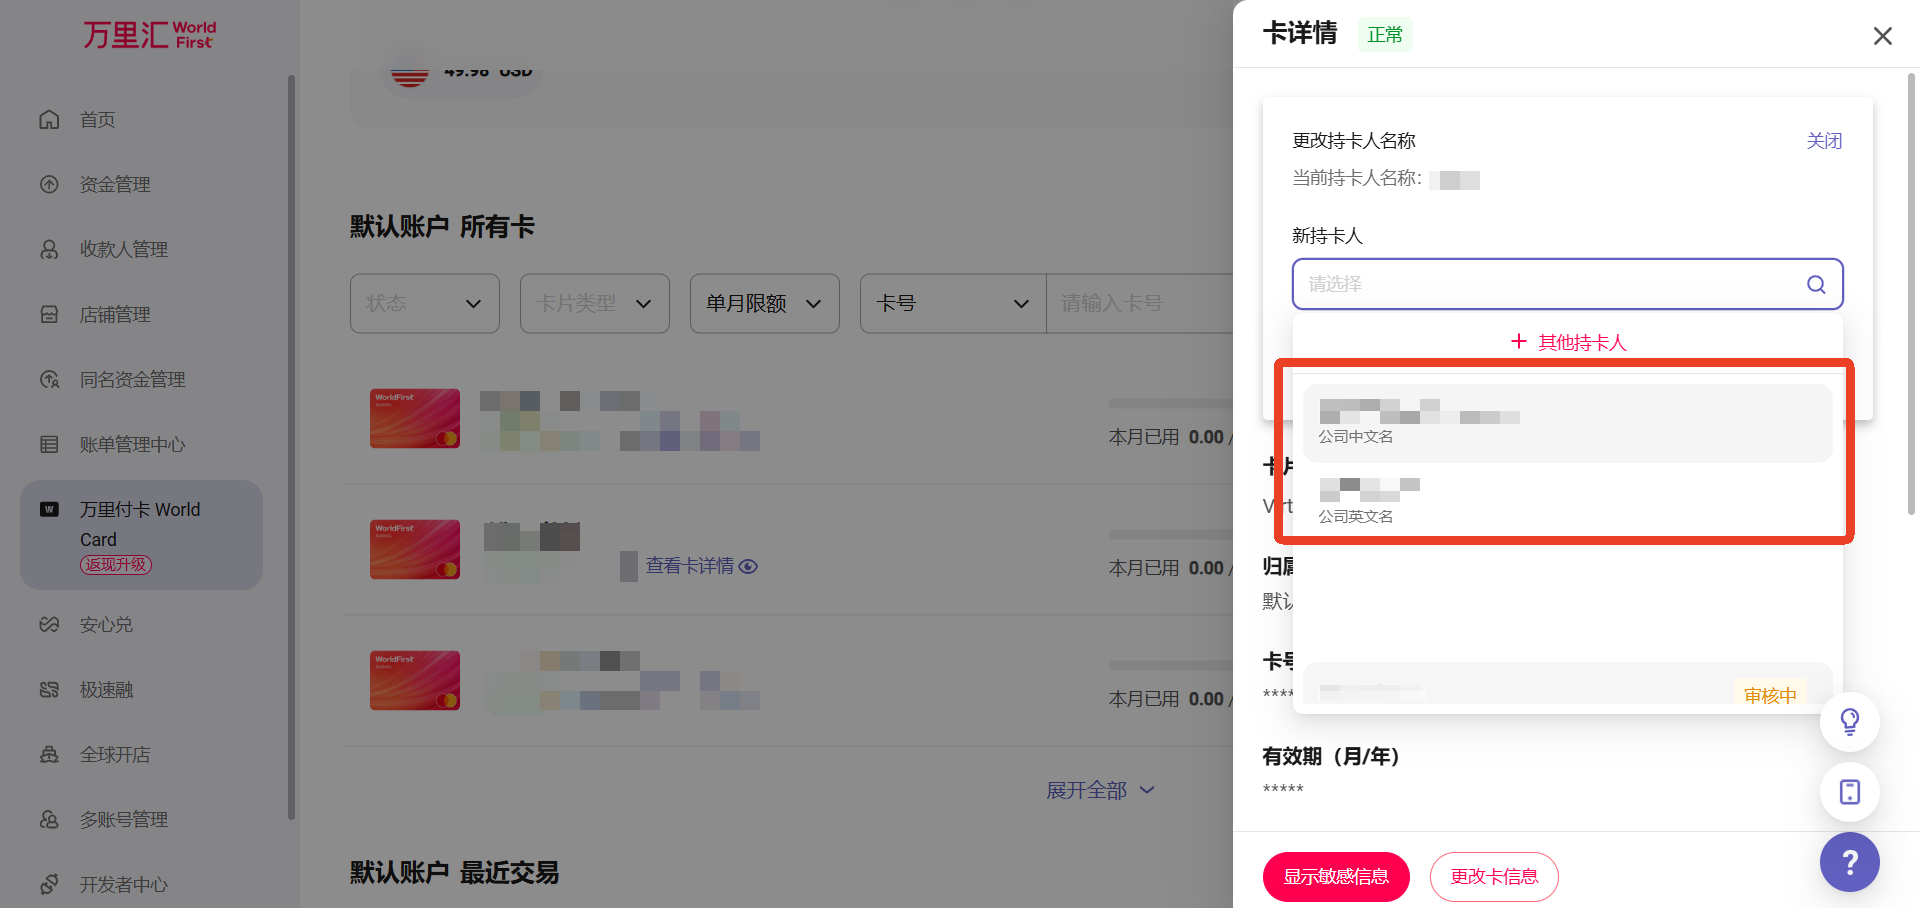Open the purple help question mark button

point(1849,862)
